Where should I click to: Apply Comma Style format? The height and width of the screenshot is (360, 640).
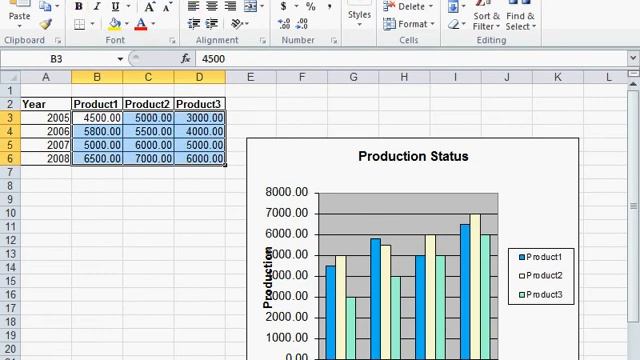329,6
